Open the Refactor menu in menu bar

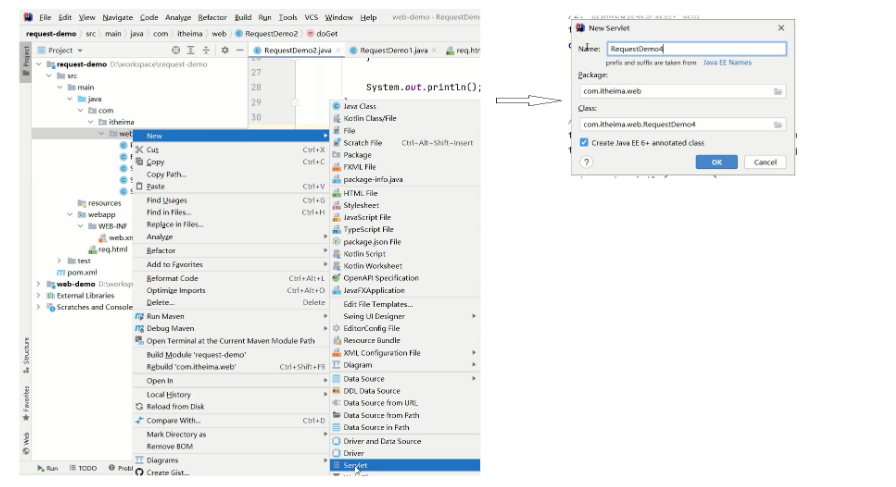[212, 17]
